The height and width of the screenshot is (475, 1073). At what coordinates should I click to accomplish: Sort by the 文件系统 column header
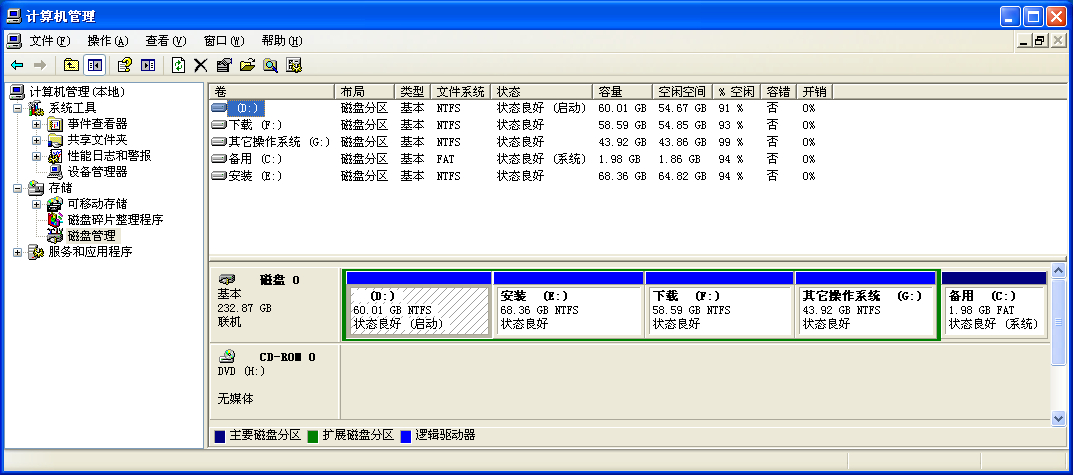461,92
